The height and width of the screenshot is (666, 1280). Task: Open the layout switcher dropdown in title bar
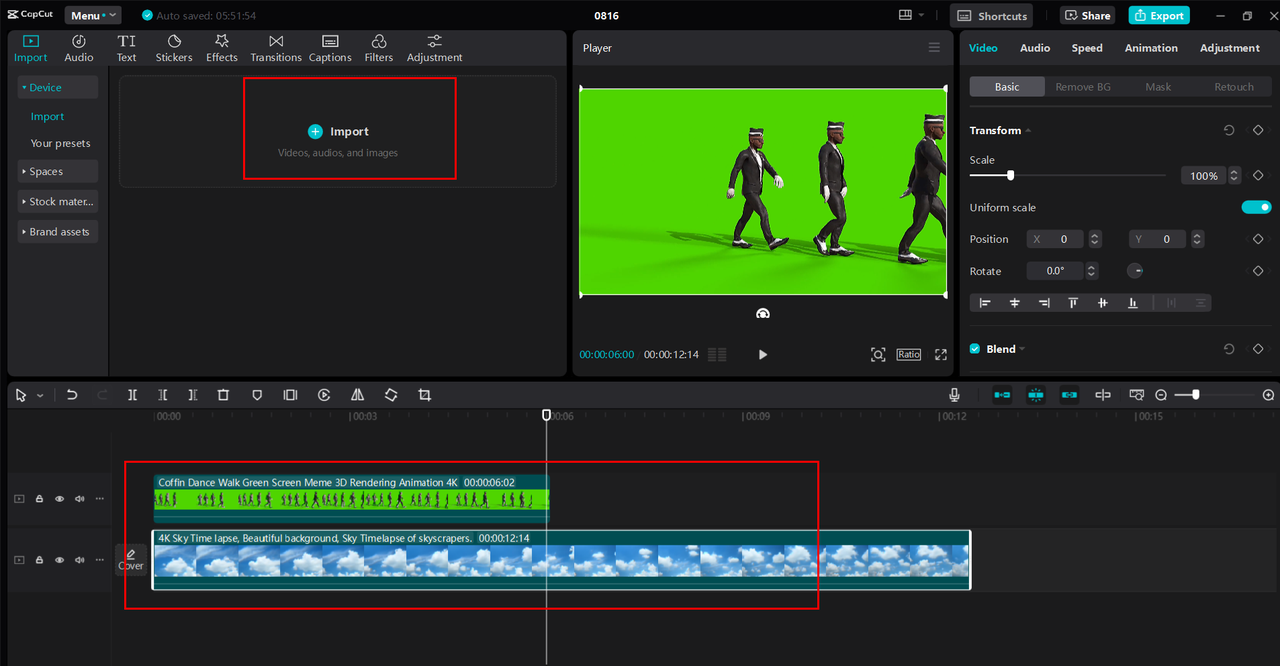click(x=911, y=15)
